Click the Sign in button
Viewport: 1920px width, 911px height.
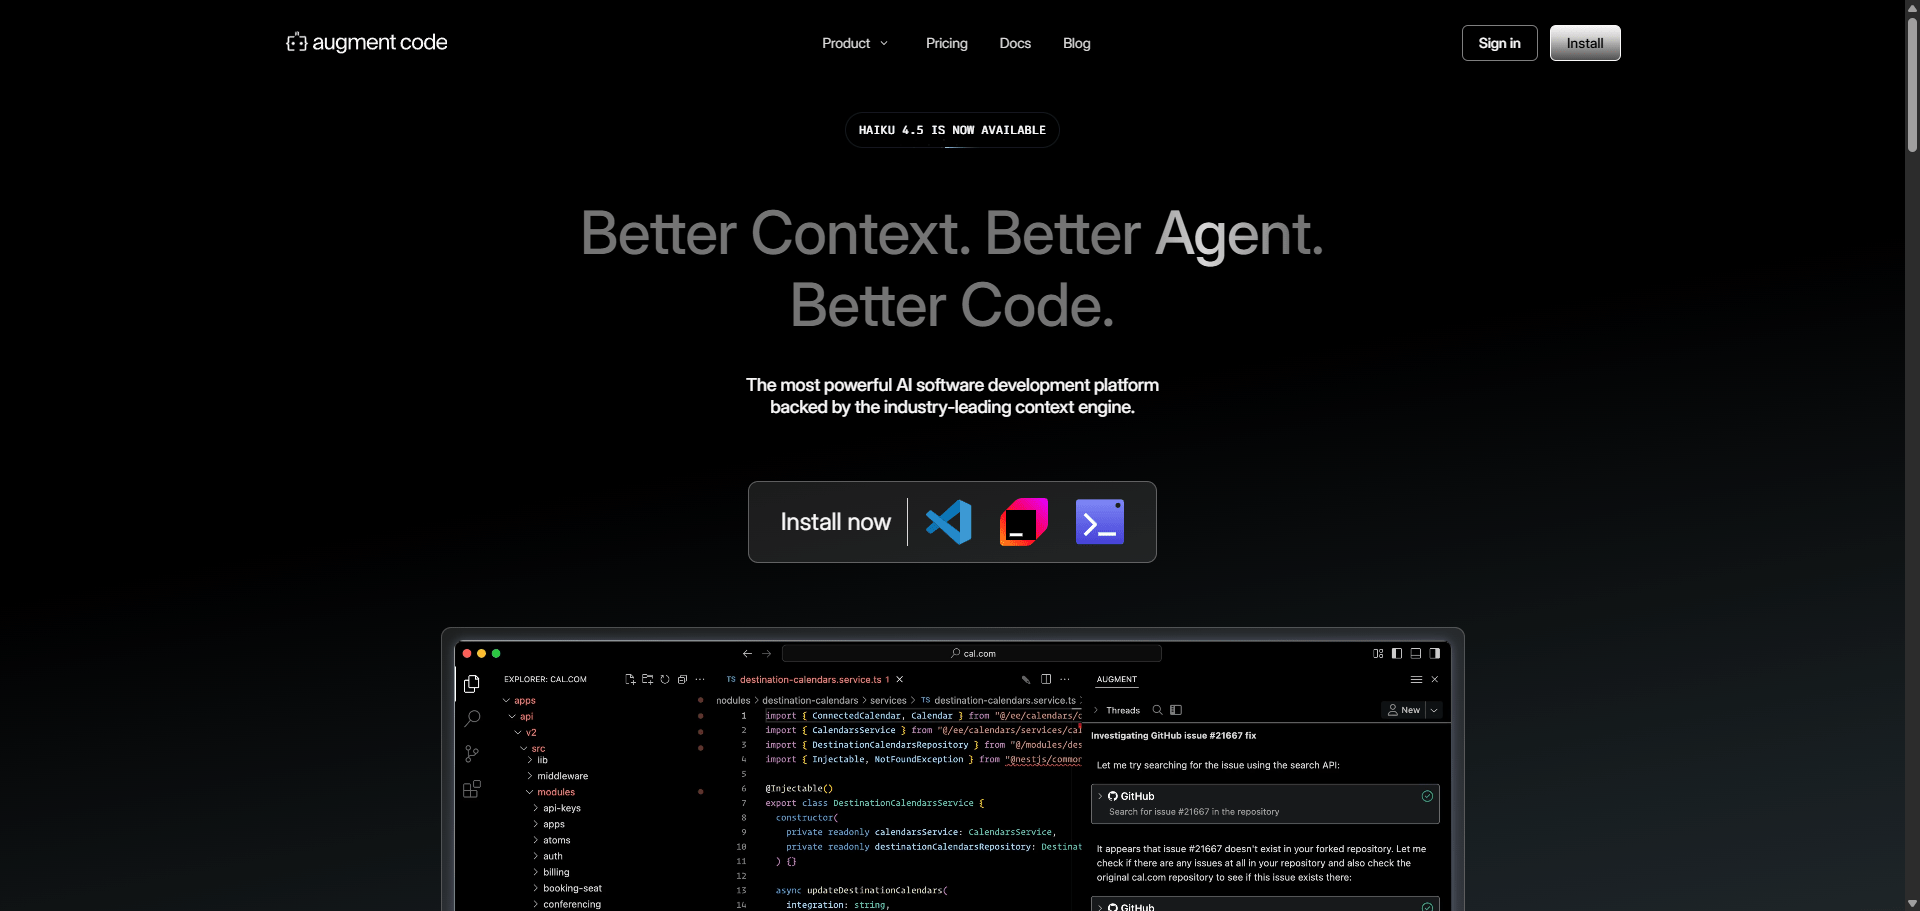[x=1499, y=43]
